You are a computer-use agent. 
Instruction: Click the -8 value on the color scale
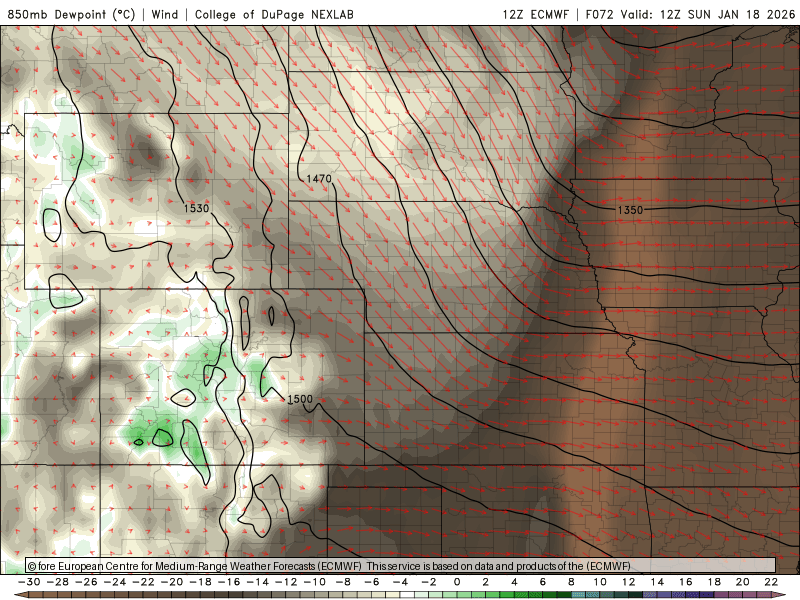pyautogui.click(x=343, y=582)
